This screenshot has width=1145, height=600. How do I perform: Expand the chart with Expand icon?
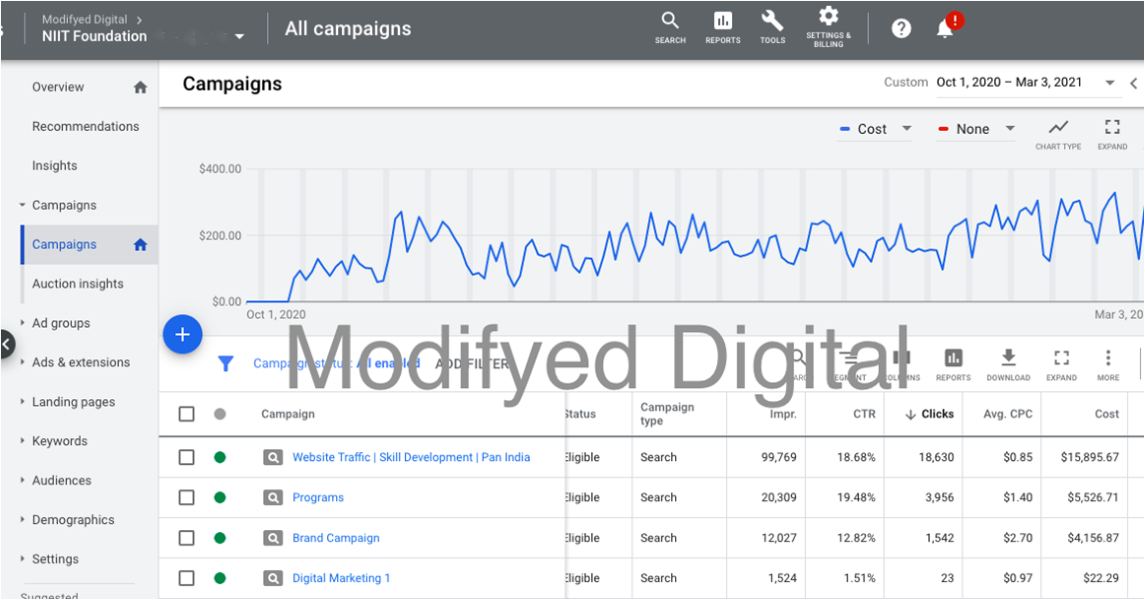point(1112,134)
